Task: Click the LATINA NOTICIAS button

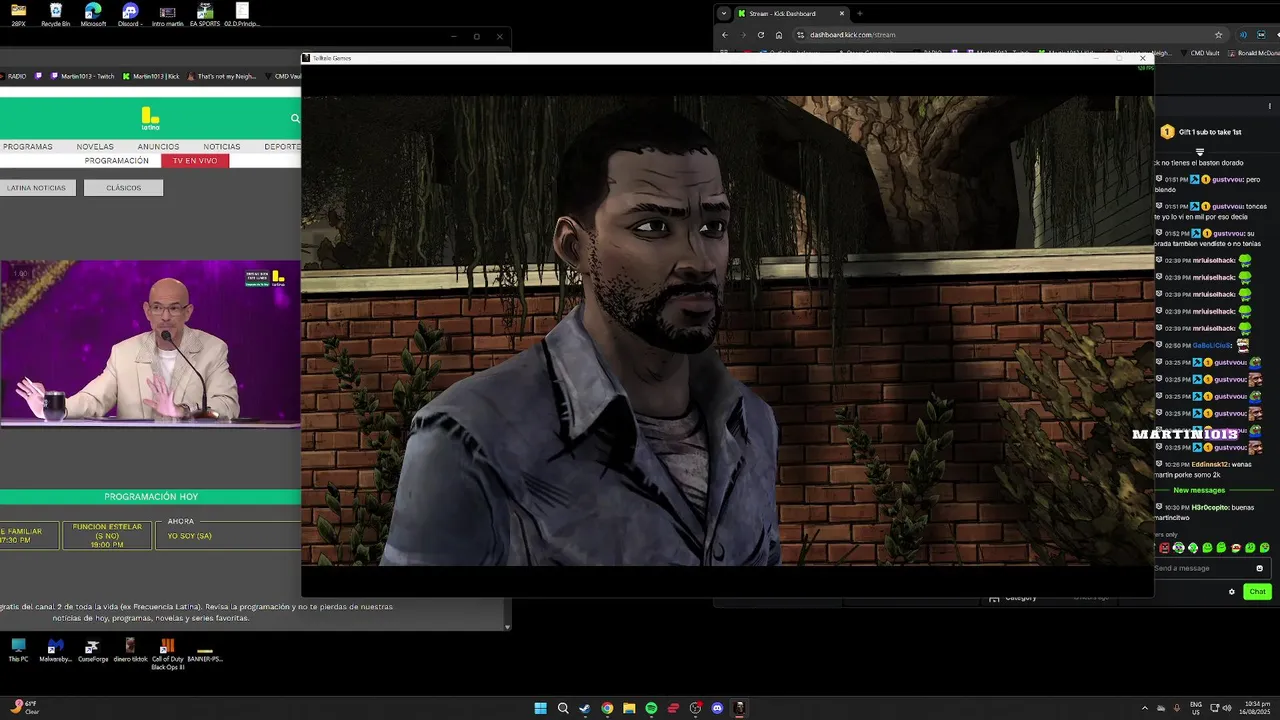Action: point(37,188)
